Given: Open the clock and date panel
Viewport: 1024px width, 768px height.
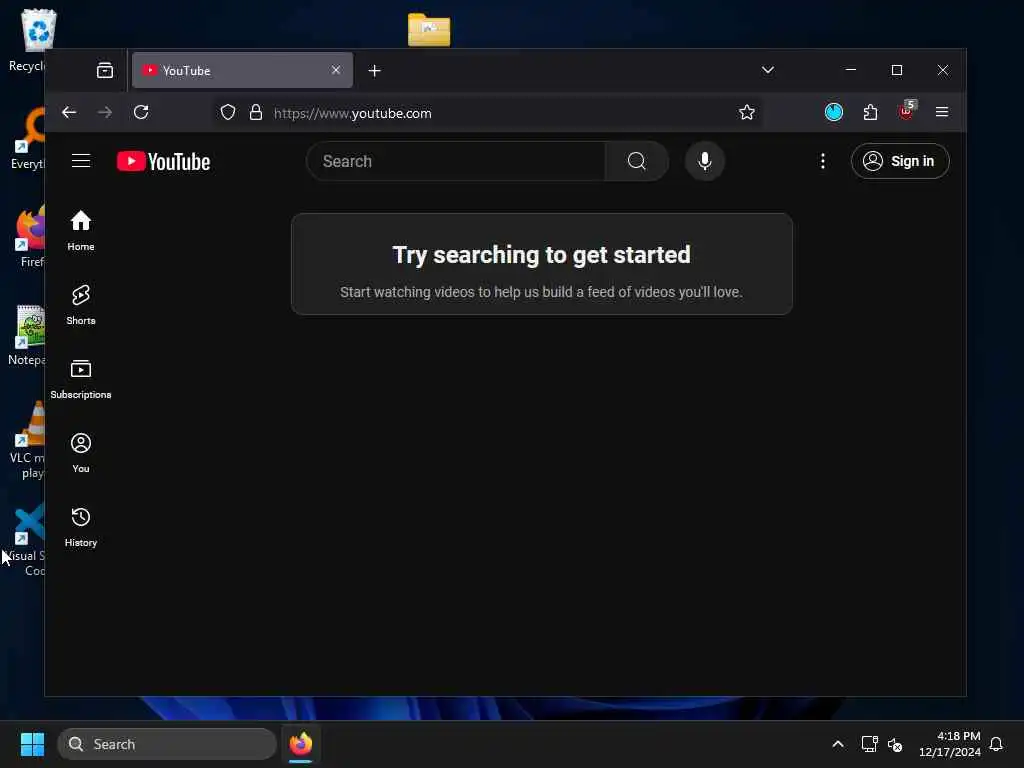Looking at the screenshot, I should coord(950,744).
